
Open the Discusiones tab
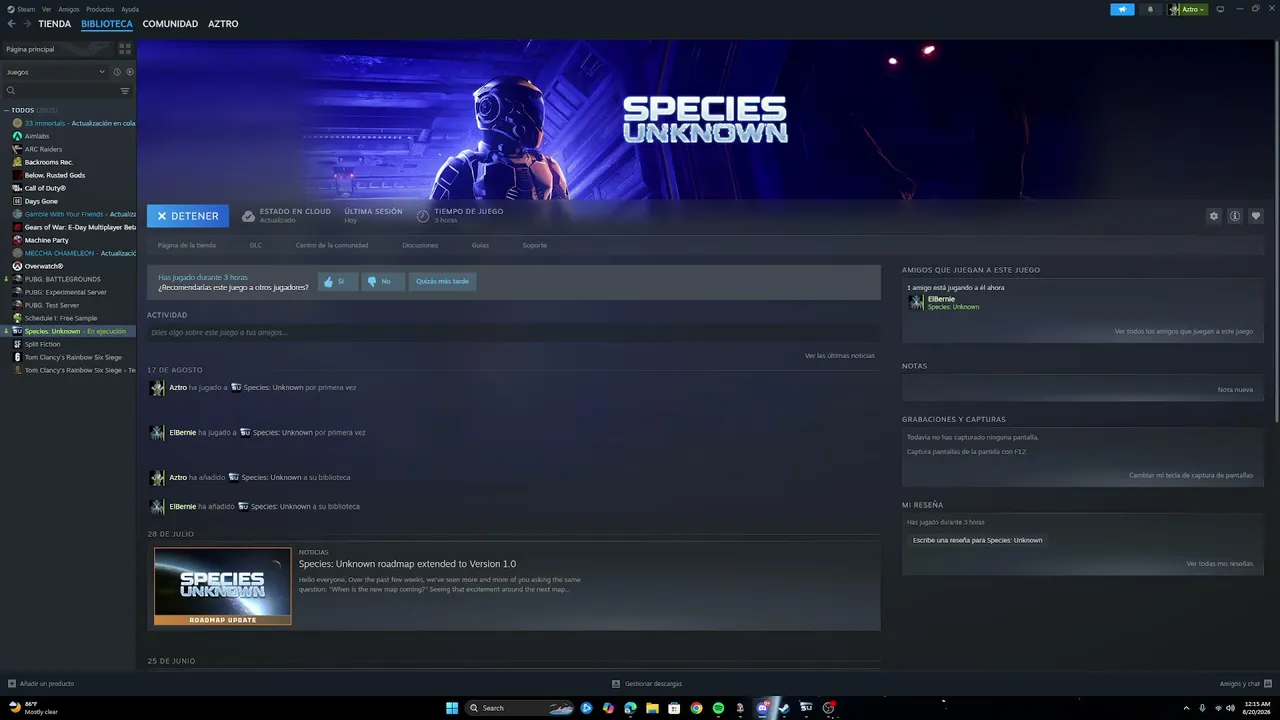(420, 245)
